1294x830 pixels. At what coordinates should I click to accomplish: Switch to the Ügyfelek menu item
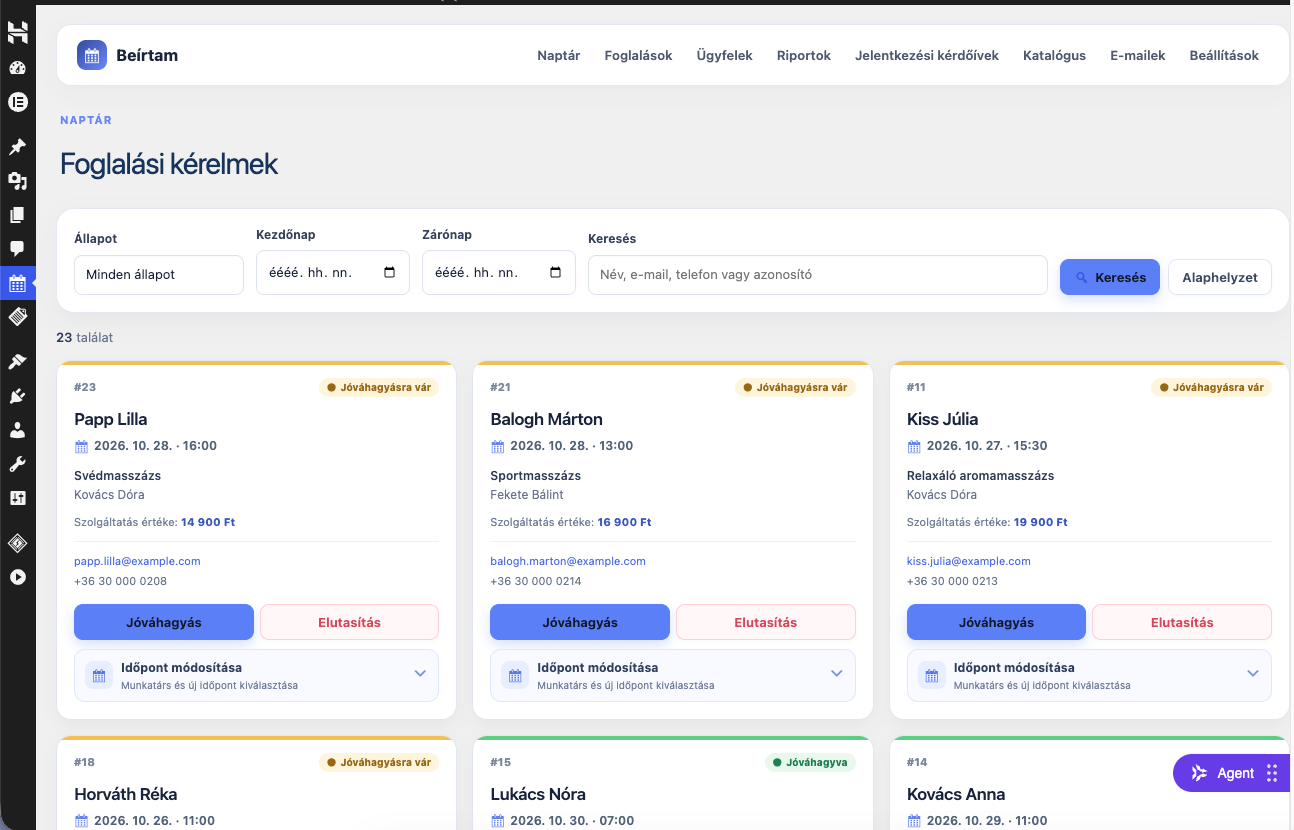[x=725, y=56]
